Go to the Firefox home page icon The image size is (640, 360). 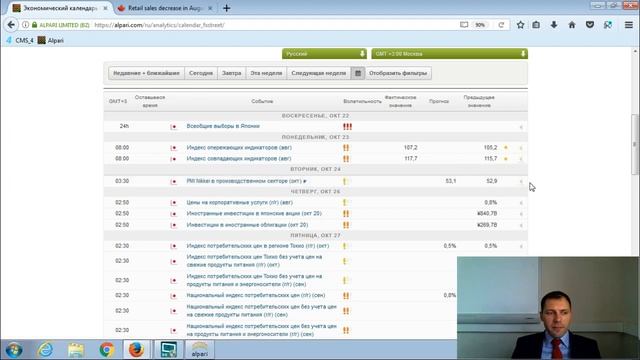[x=572, y=25]
